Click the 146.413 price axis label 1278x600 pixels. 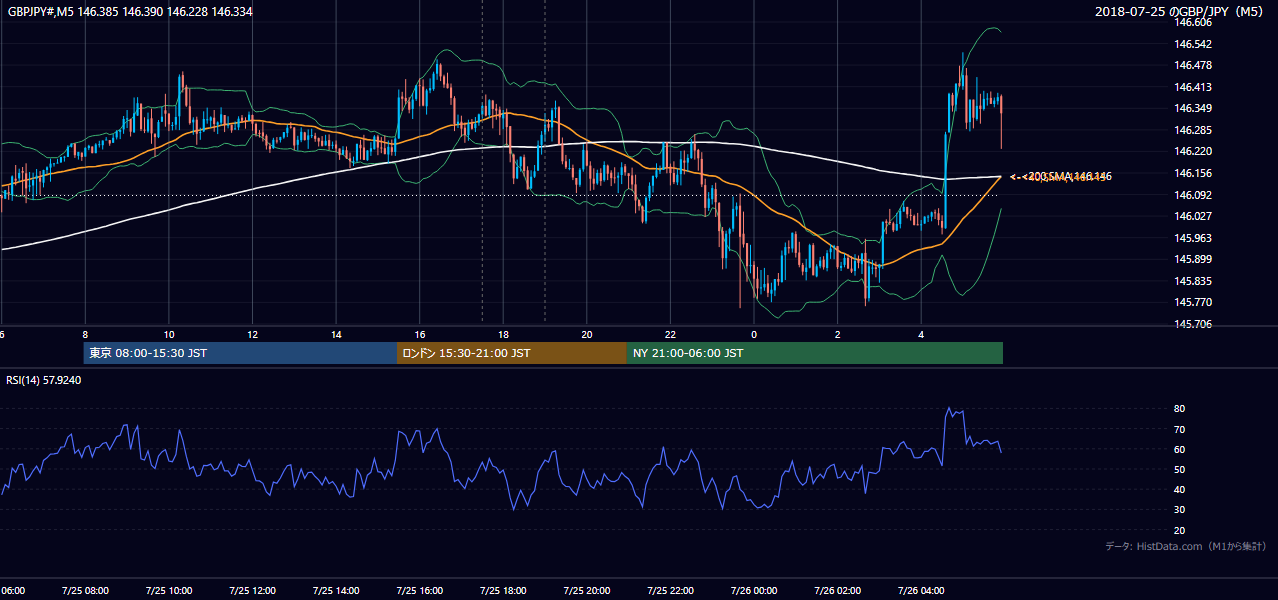coord(1193,87)
